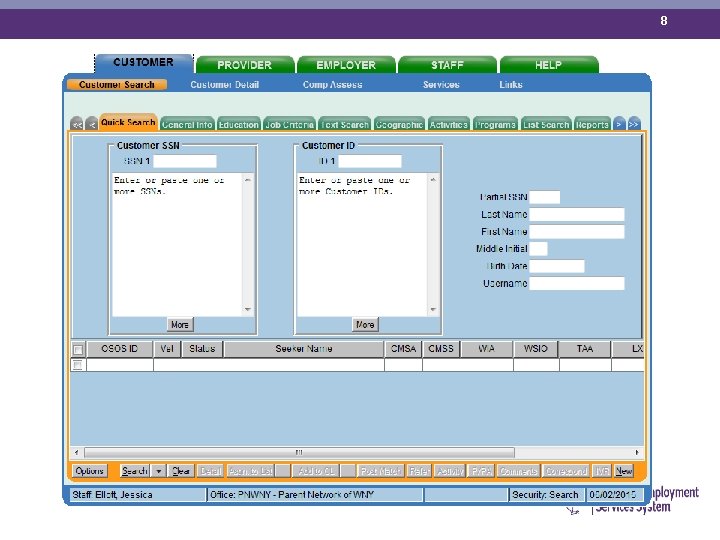720x540 pixels.
Task: Switch to Job Criteria tab
Action: [289, 124]
